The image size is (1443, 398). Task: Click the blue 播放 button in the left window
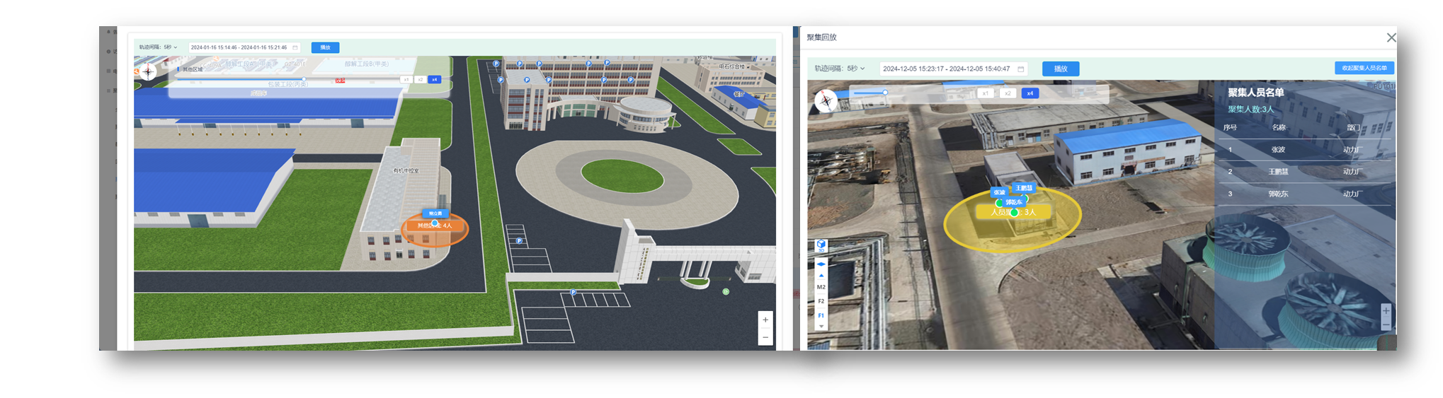click(325, 47)
